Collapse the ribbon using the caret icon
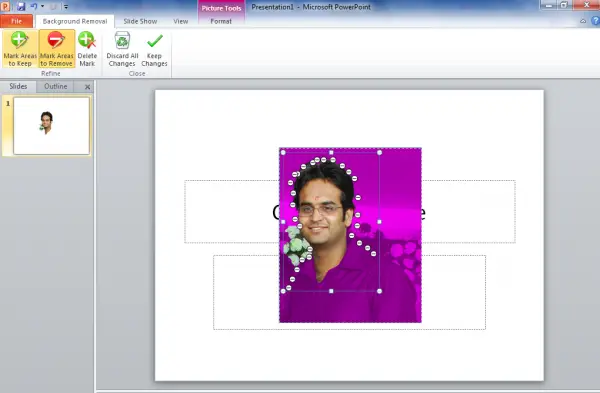600x393 pixels. coord(583,21)
